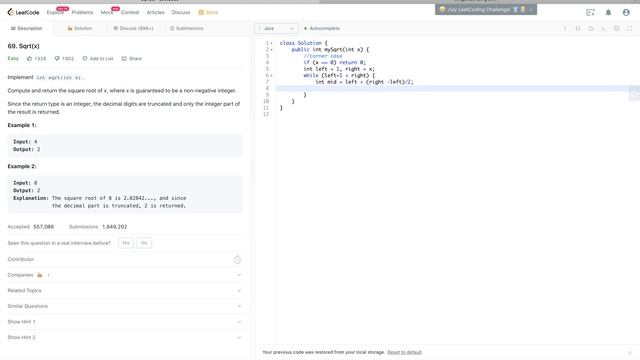This screenshot has height=360, width=640.
Task: Toggle the Autocomplete option
Action: (x=322, y=29)
